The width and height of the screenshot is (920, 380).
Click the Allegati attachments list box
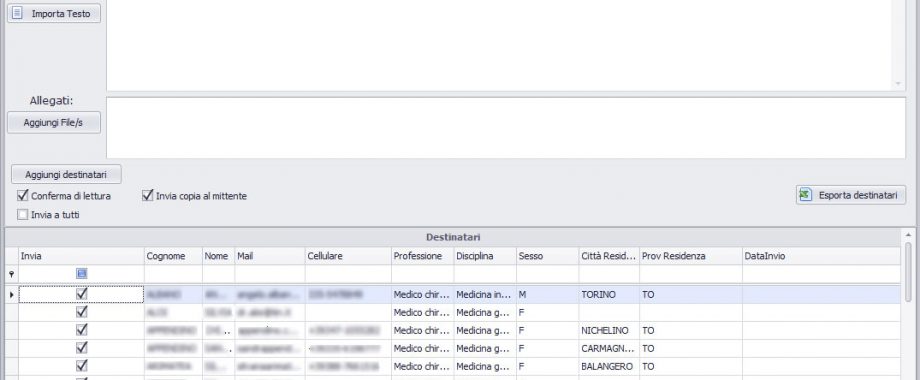click(x=506, y=127)
